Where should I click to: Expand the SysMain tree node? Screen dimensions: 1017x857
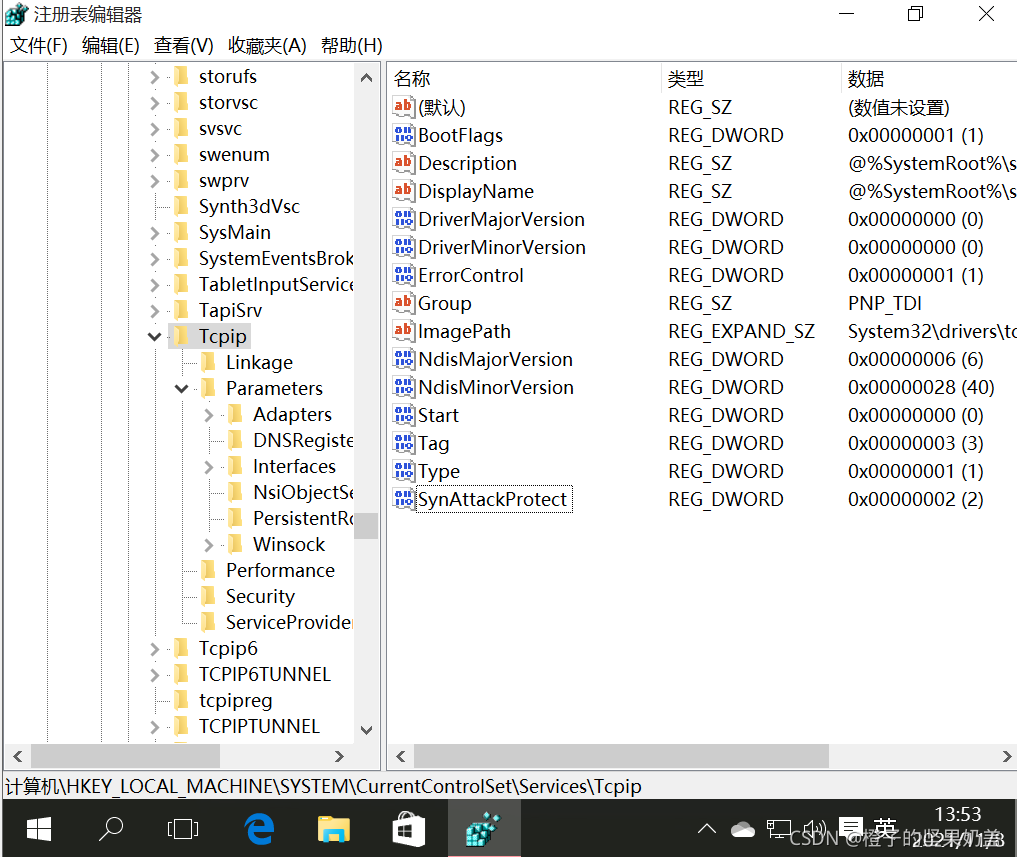coord(154,232)
